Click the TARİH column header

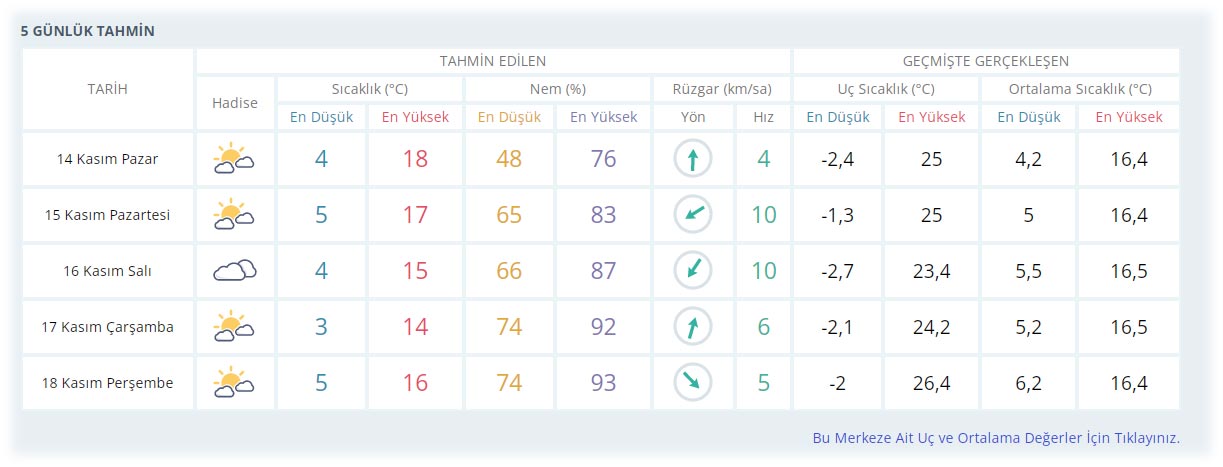107,89
